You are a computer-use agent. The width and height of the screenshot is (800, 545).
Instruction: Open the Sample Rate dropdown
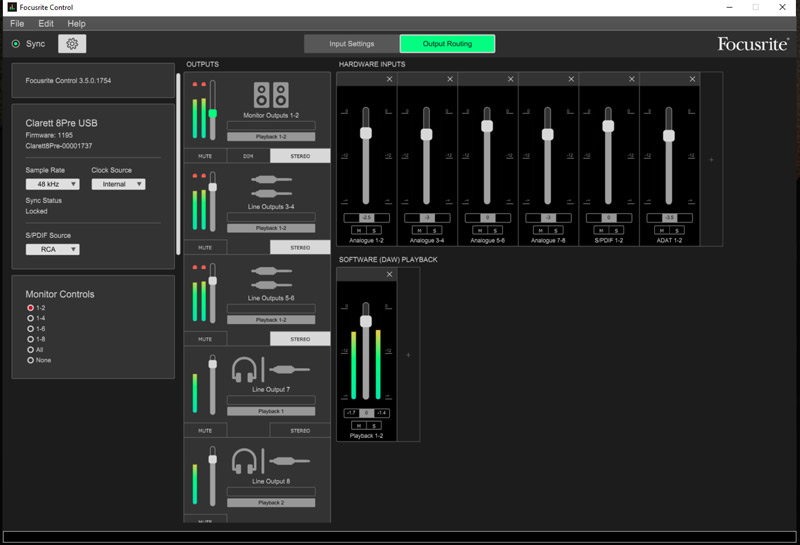53,184
